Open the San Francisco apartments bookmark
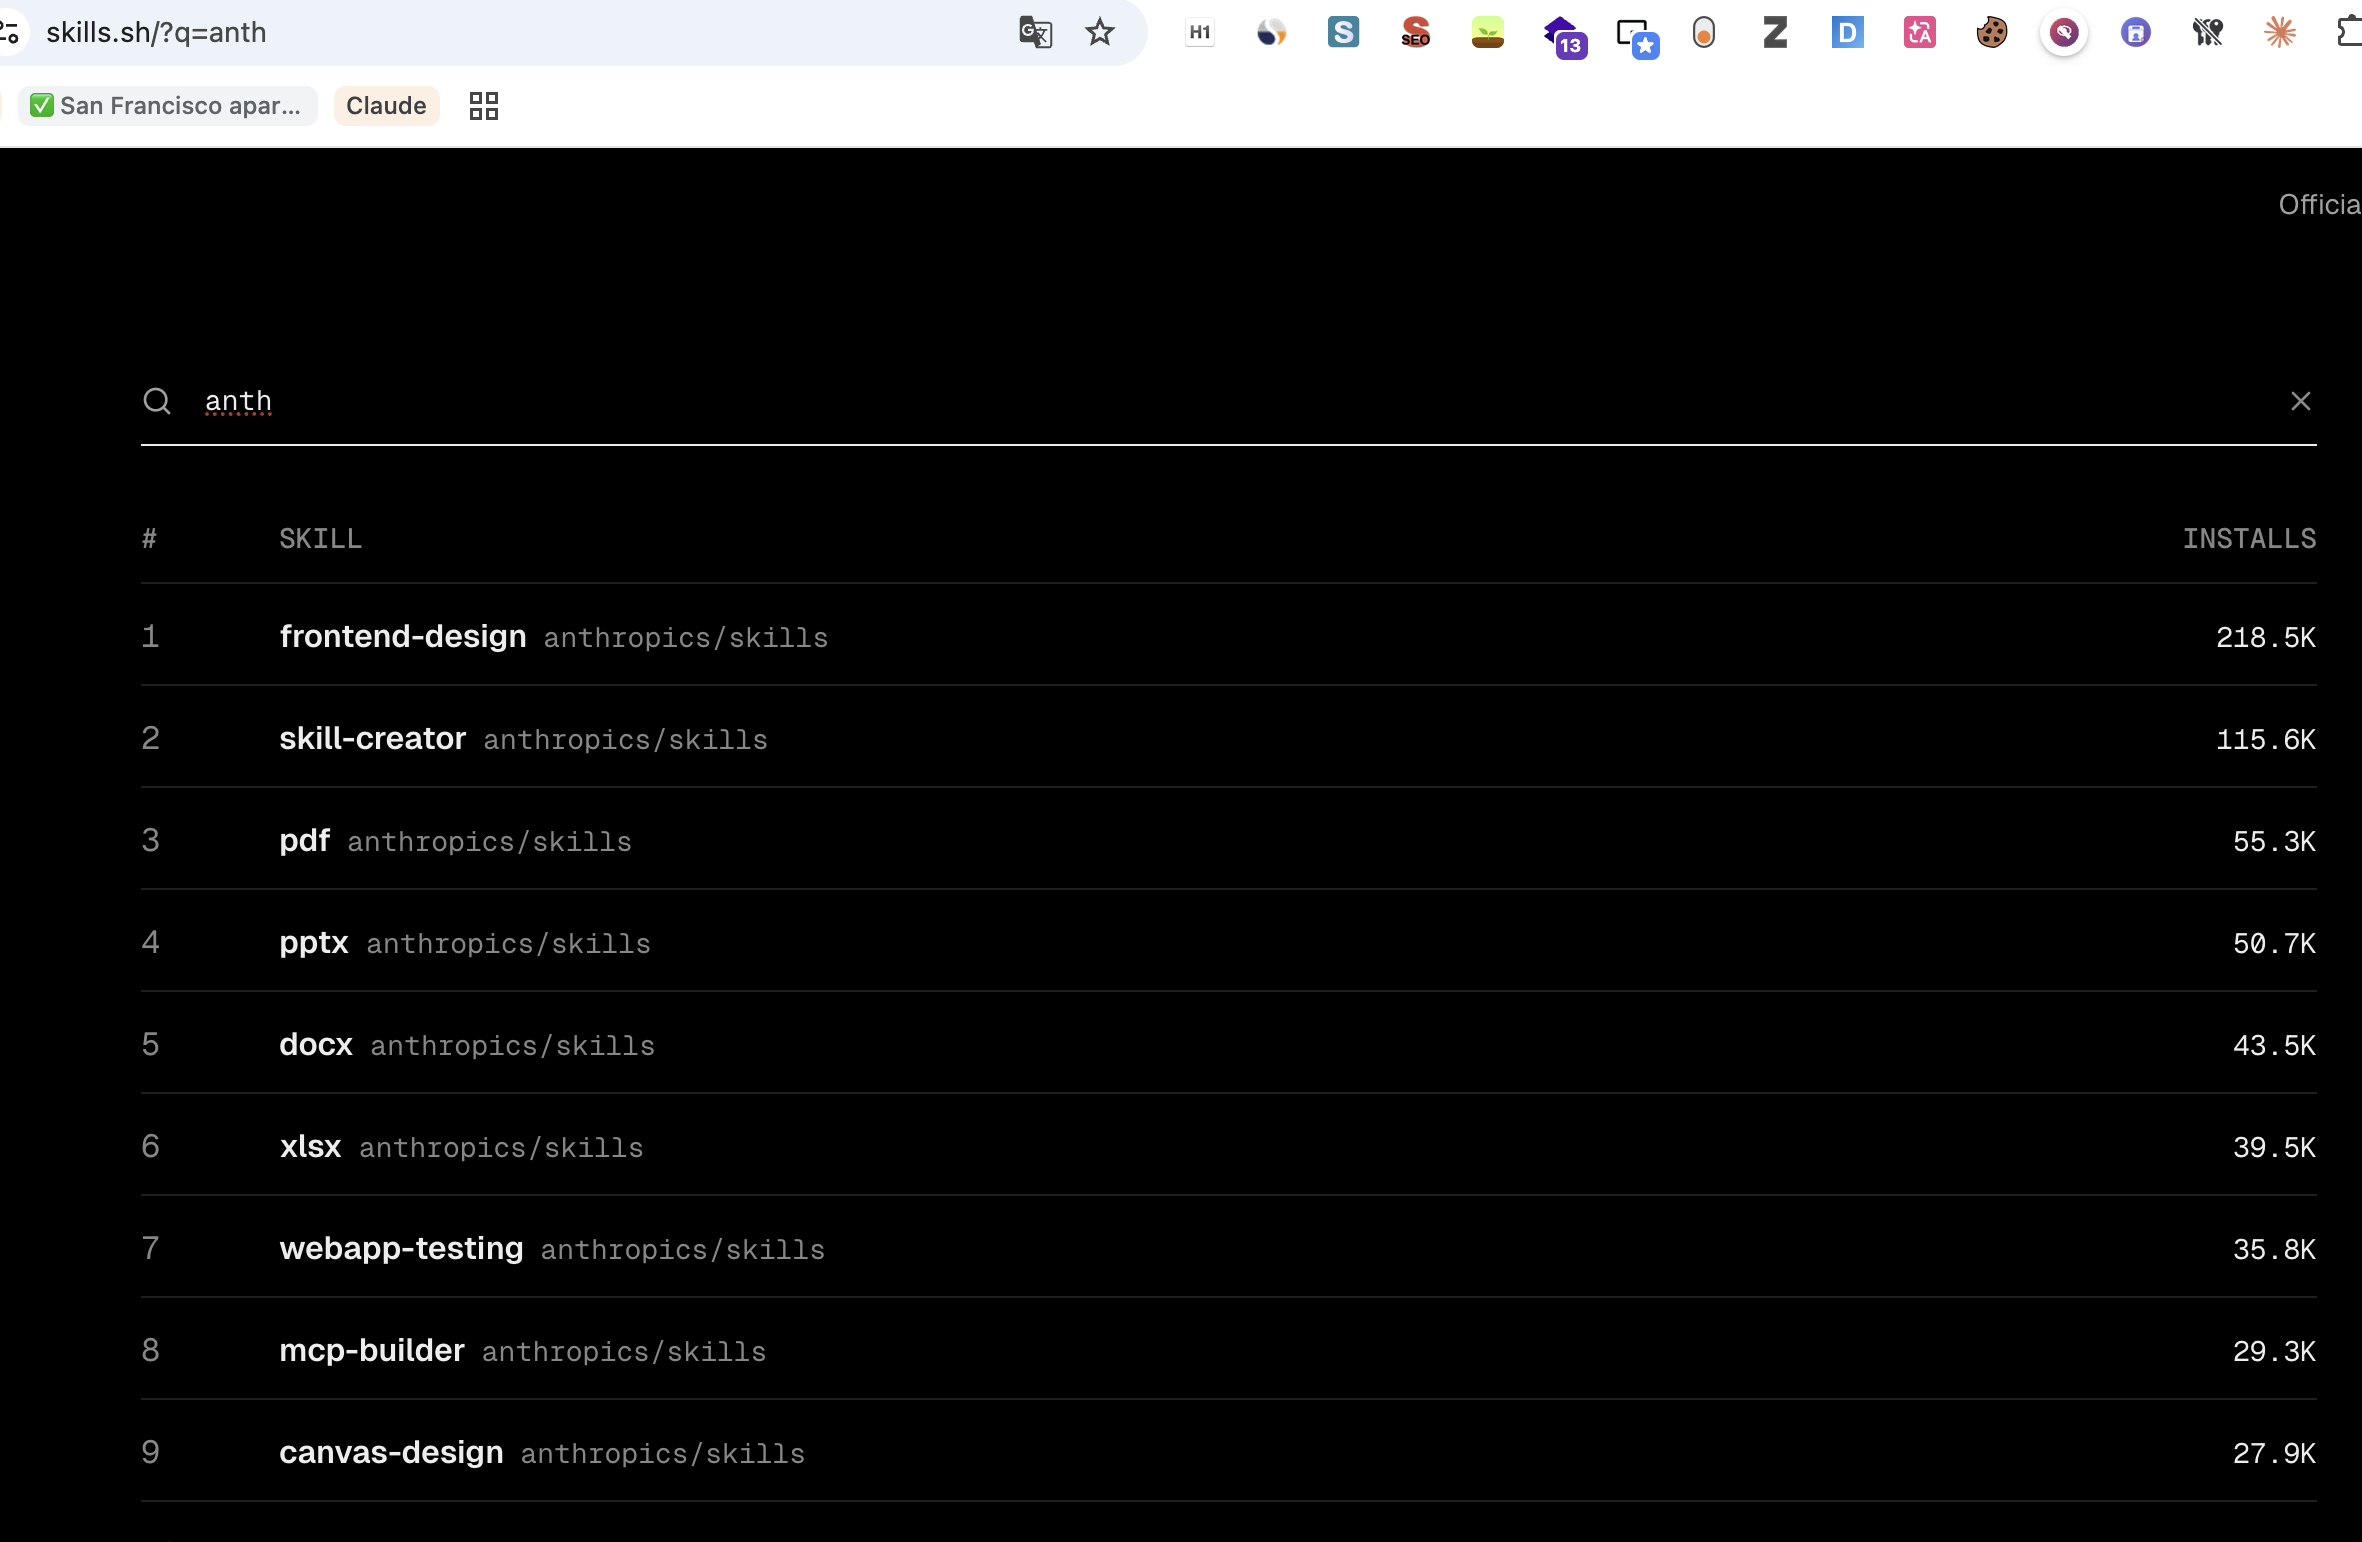The image size is (2362, 1542). (167, 106)
